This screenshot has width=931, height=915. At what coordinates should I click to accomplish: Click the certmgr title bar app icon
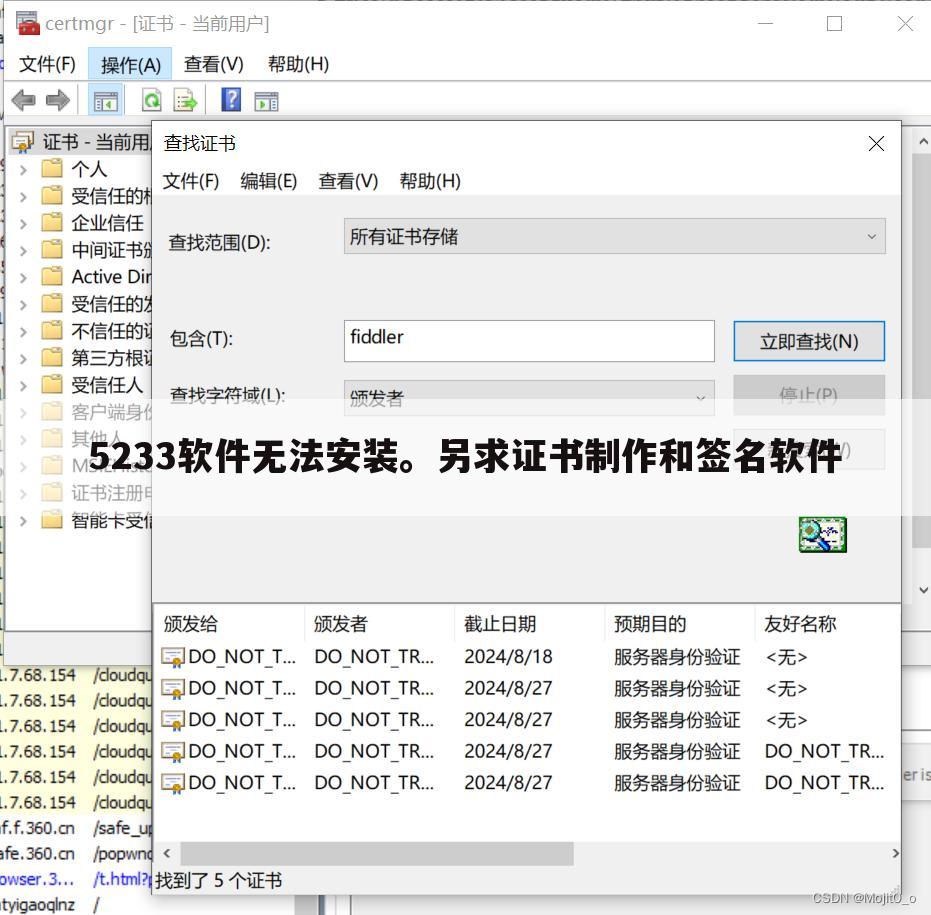pos(28,23)
